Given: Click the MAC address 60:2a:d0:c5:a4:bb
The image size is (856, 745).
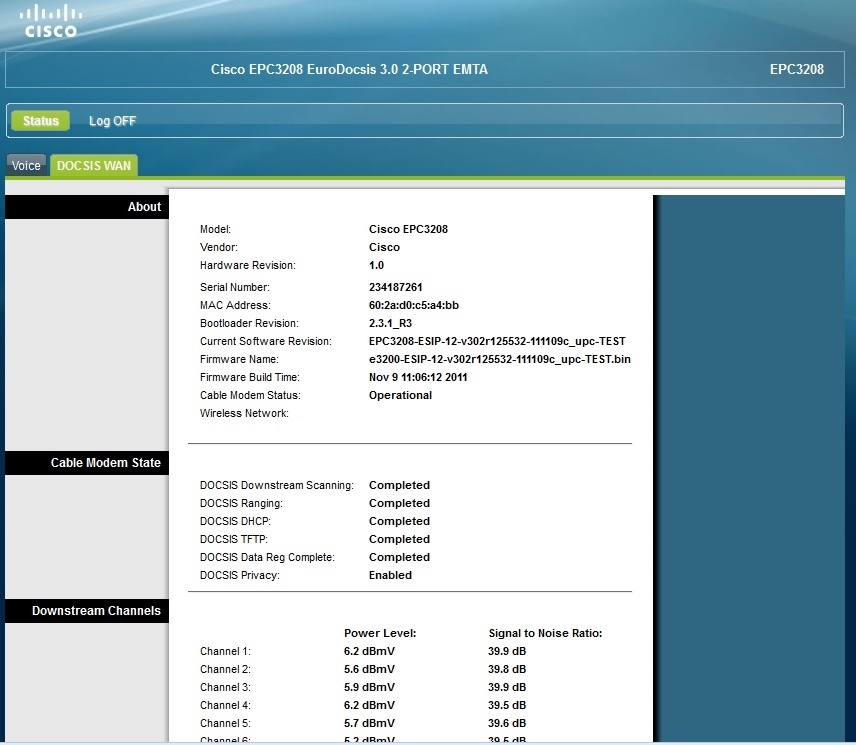Looking at the screenshot, I should (x=414, y=305).
